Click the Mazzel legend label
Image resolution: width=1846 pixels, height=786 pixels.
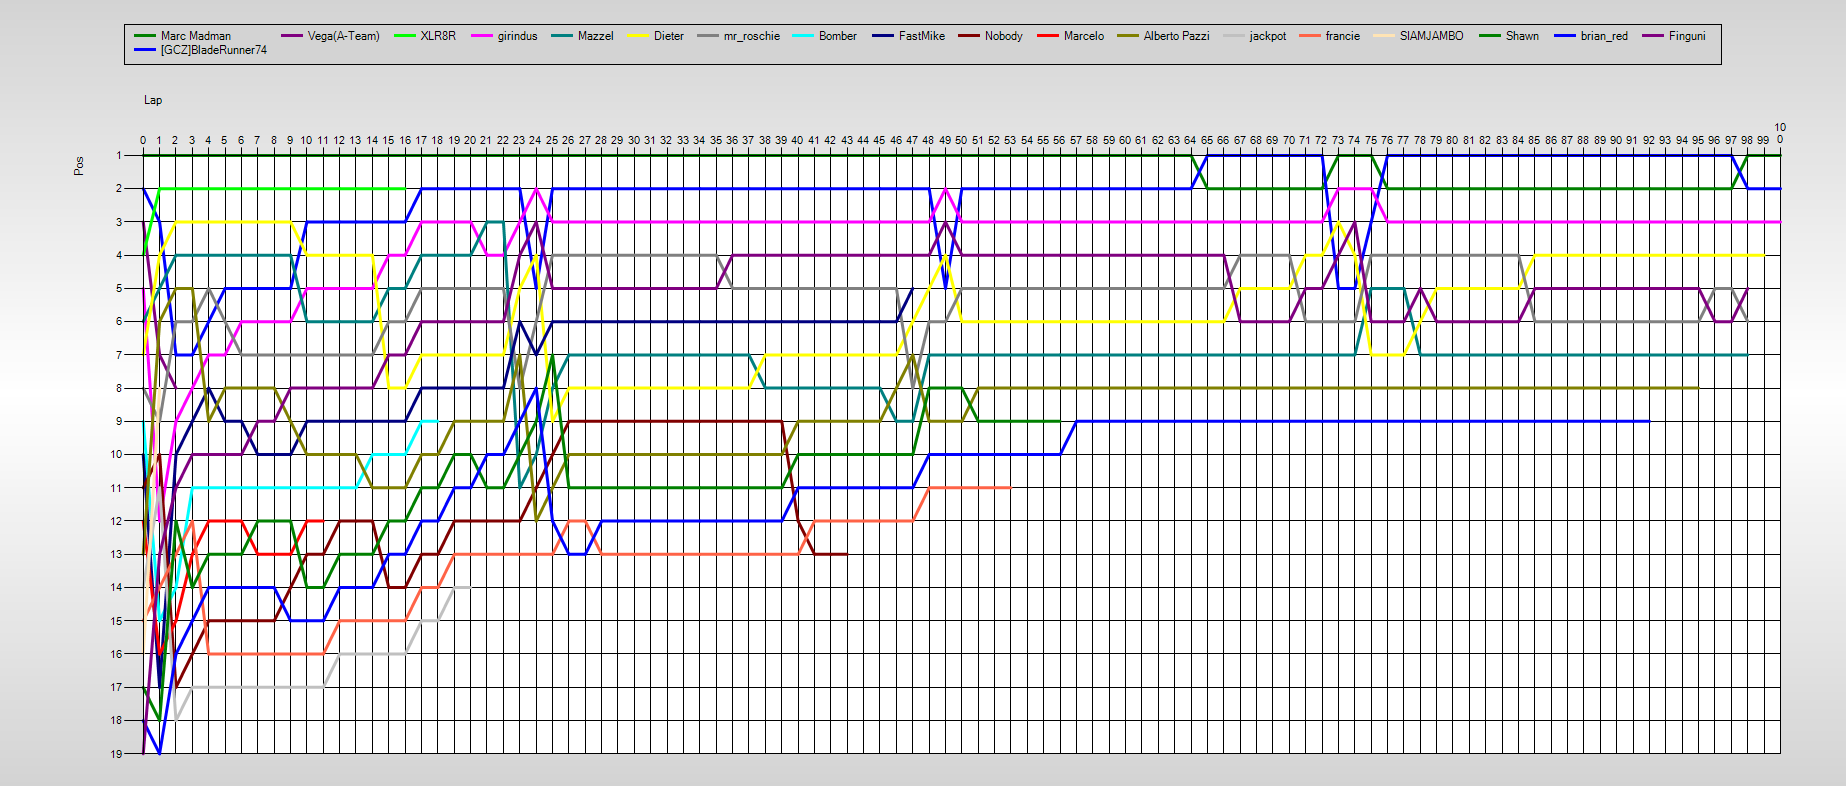[x=595, y=36]
